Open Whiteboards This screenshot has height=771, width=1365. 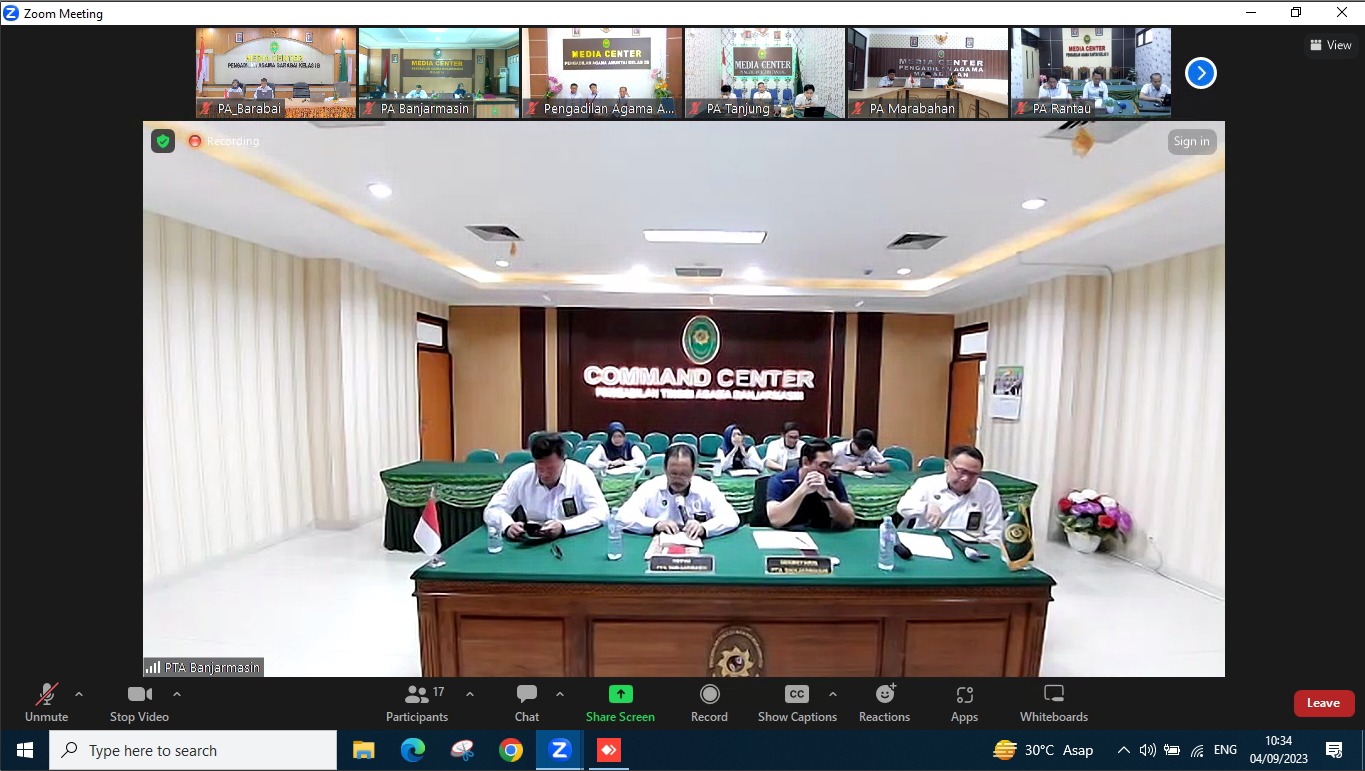tap(1053, 702)
